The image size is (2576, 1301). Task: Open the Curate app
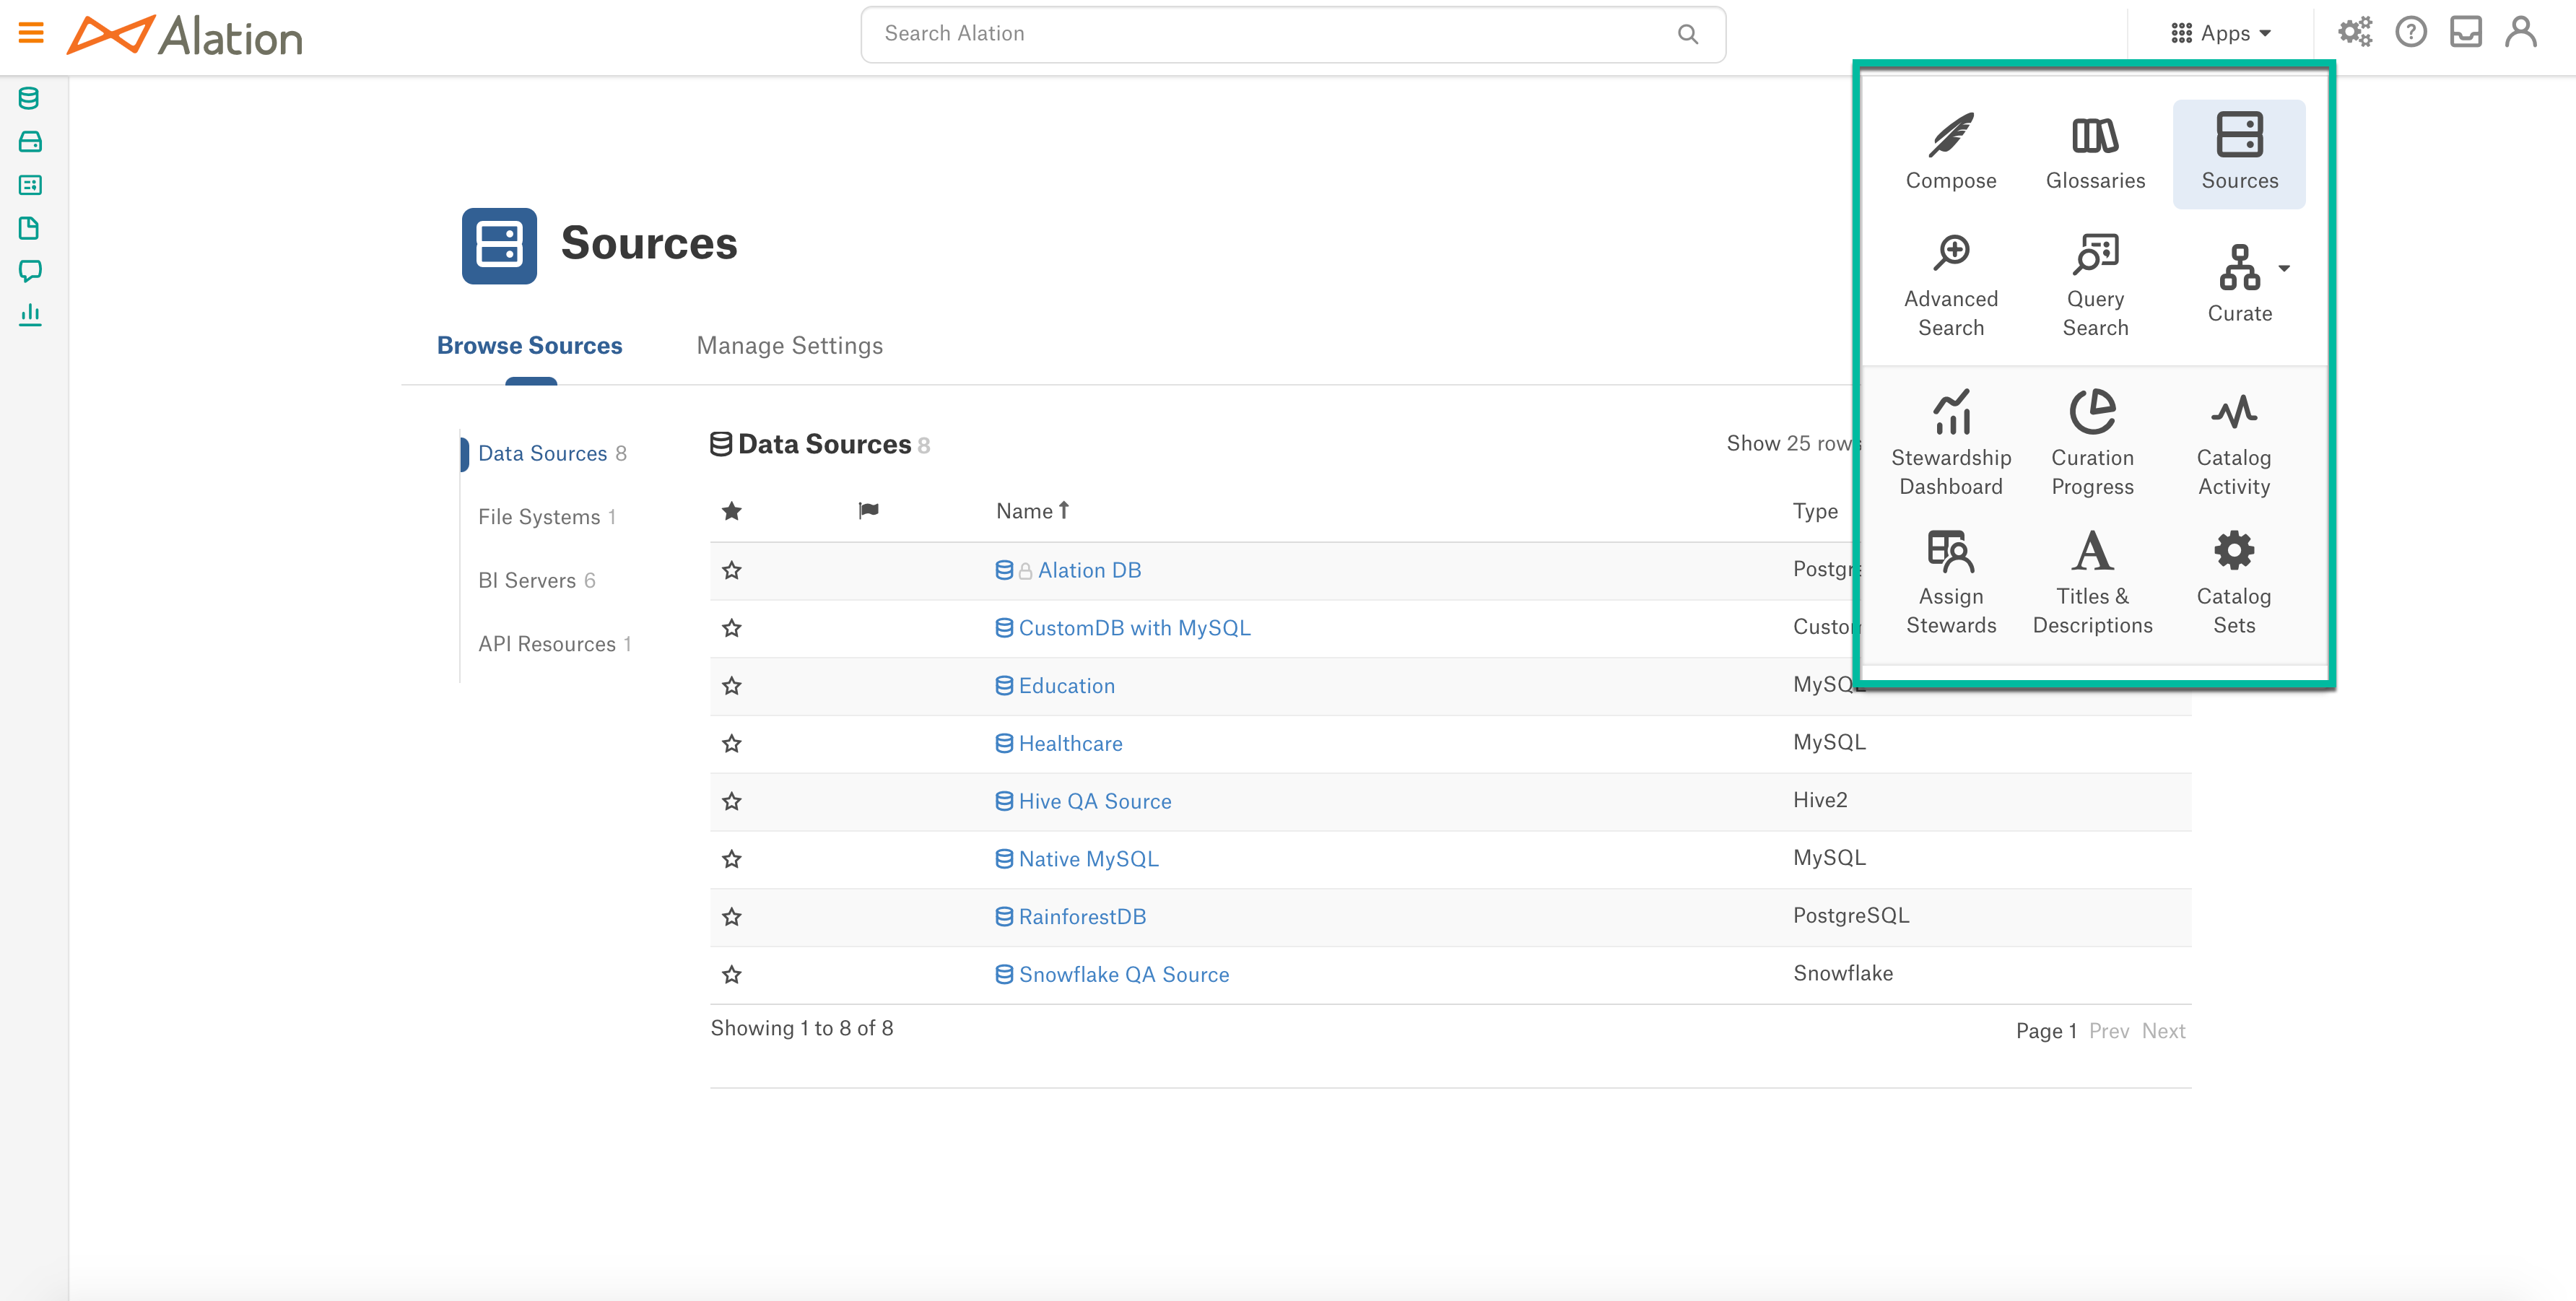click(2239, 283)
